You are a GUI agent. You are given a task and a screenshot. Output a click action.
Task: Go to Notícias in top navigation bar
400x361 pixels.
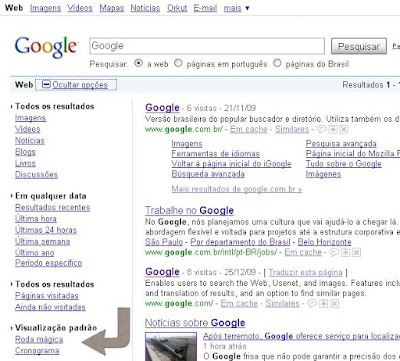[x=145, y=8]
